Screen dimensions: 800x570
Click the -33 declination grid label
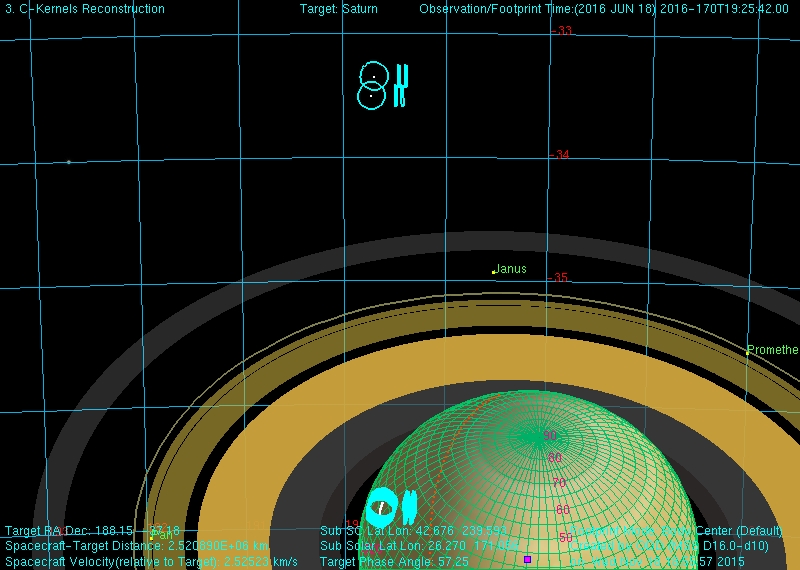(x=562, y=31)
